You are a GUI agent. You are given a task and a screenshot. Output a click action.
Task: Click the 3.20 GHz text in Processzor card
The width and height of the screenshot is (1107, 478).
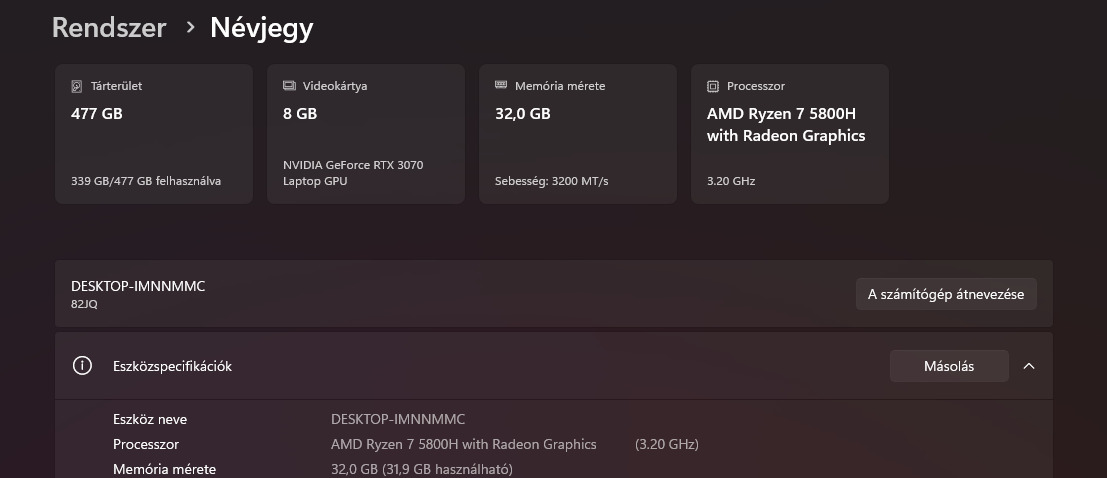click(x=731, y=181)
